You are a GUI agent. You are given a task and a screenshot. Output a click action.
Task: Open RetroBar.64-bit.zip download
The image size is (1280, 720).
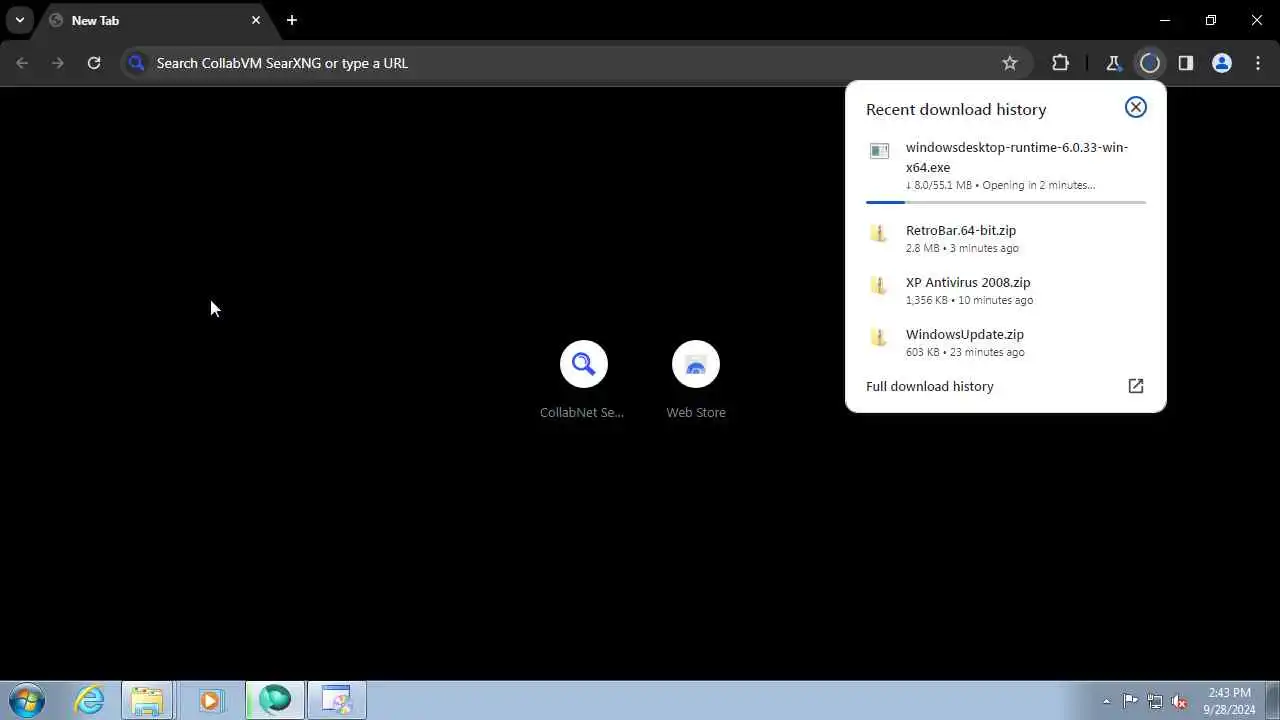(1006, 238)
